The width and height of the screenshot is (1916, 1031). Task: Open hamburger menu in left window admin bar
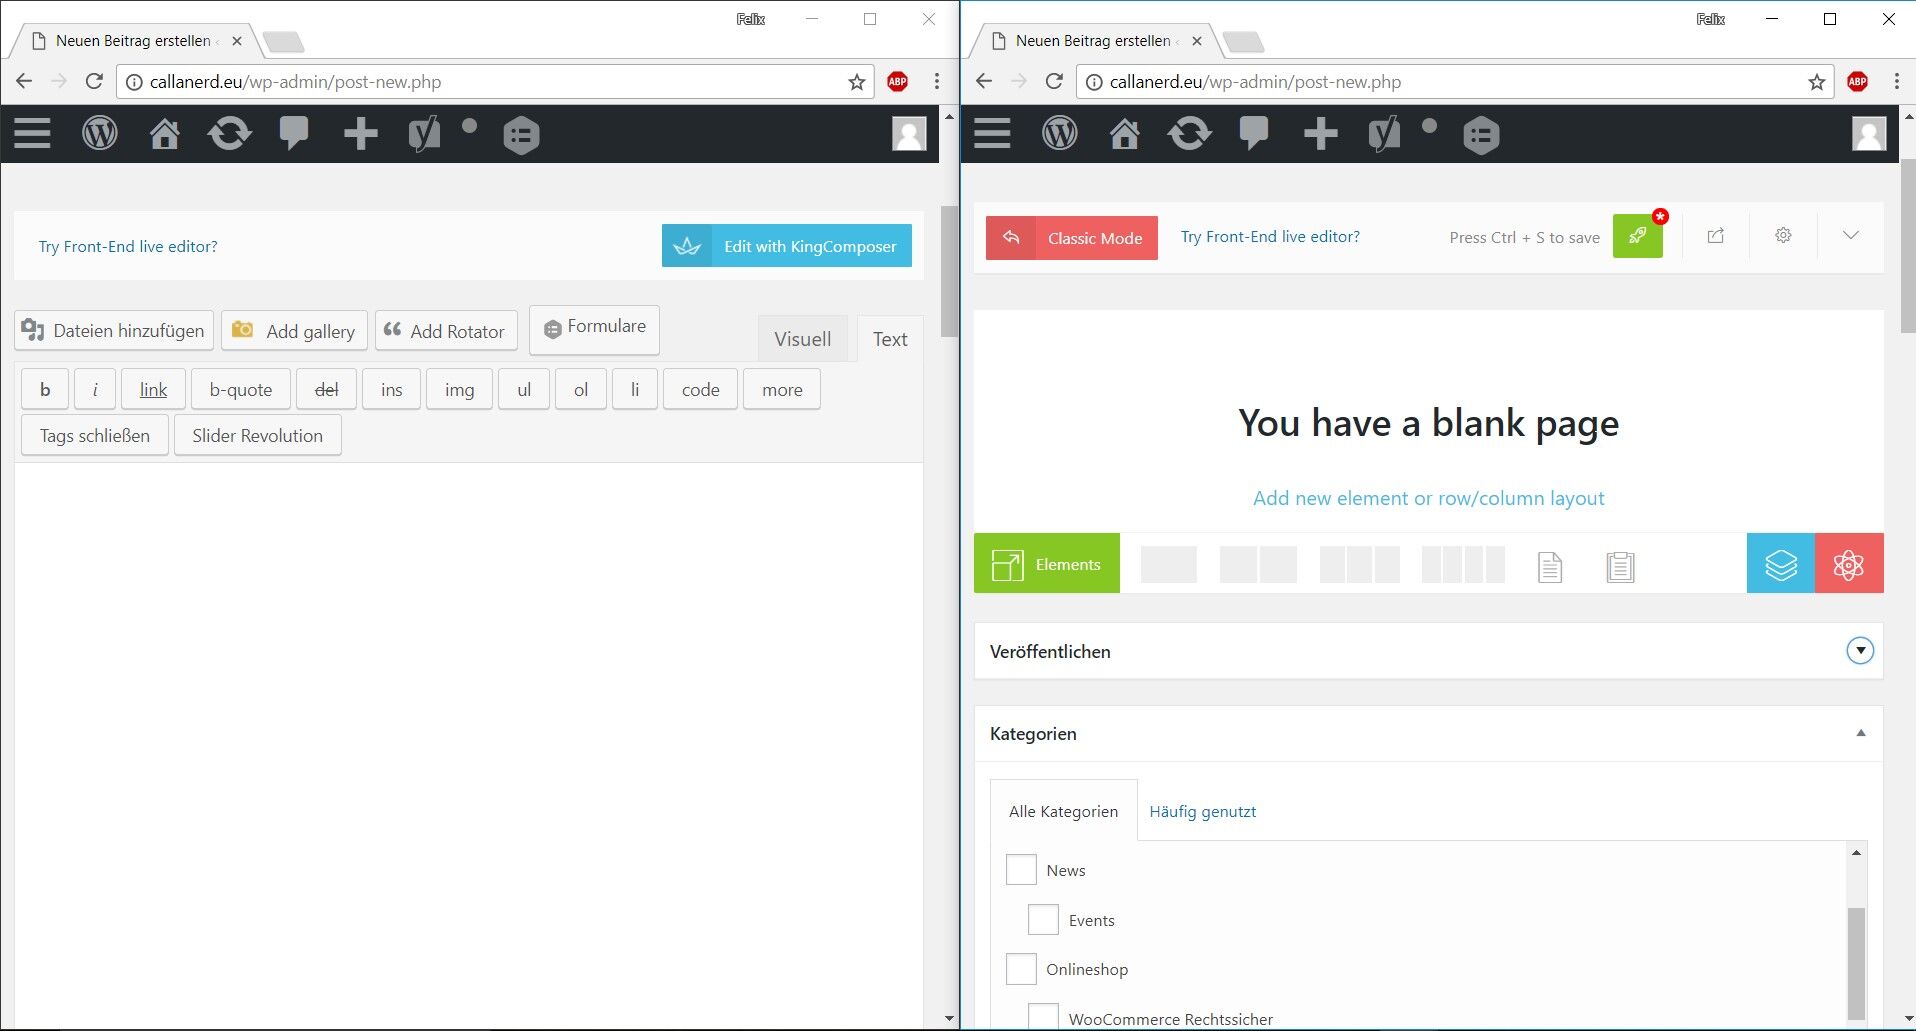[x=32, y=133]
